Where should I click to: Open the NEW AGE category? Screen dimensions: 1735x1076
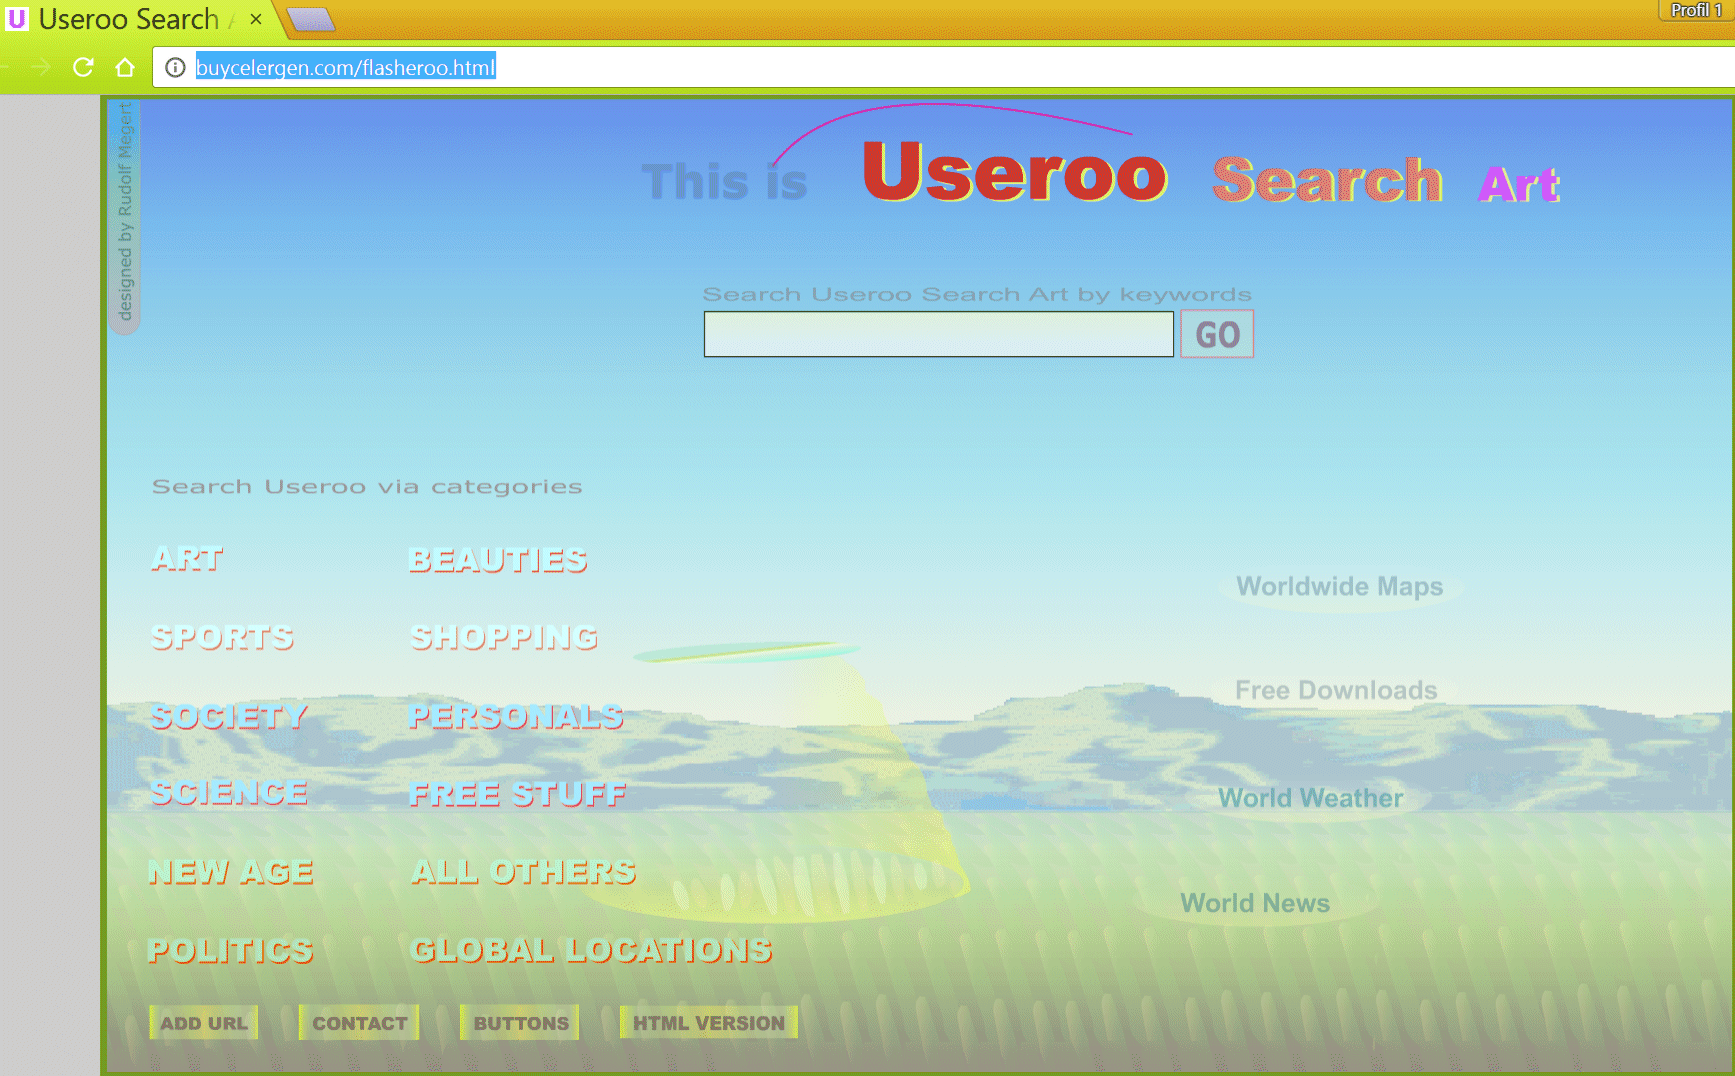(231, 872)
